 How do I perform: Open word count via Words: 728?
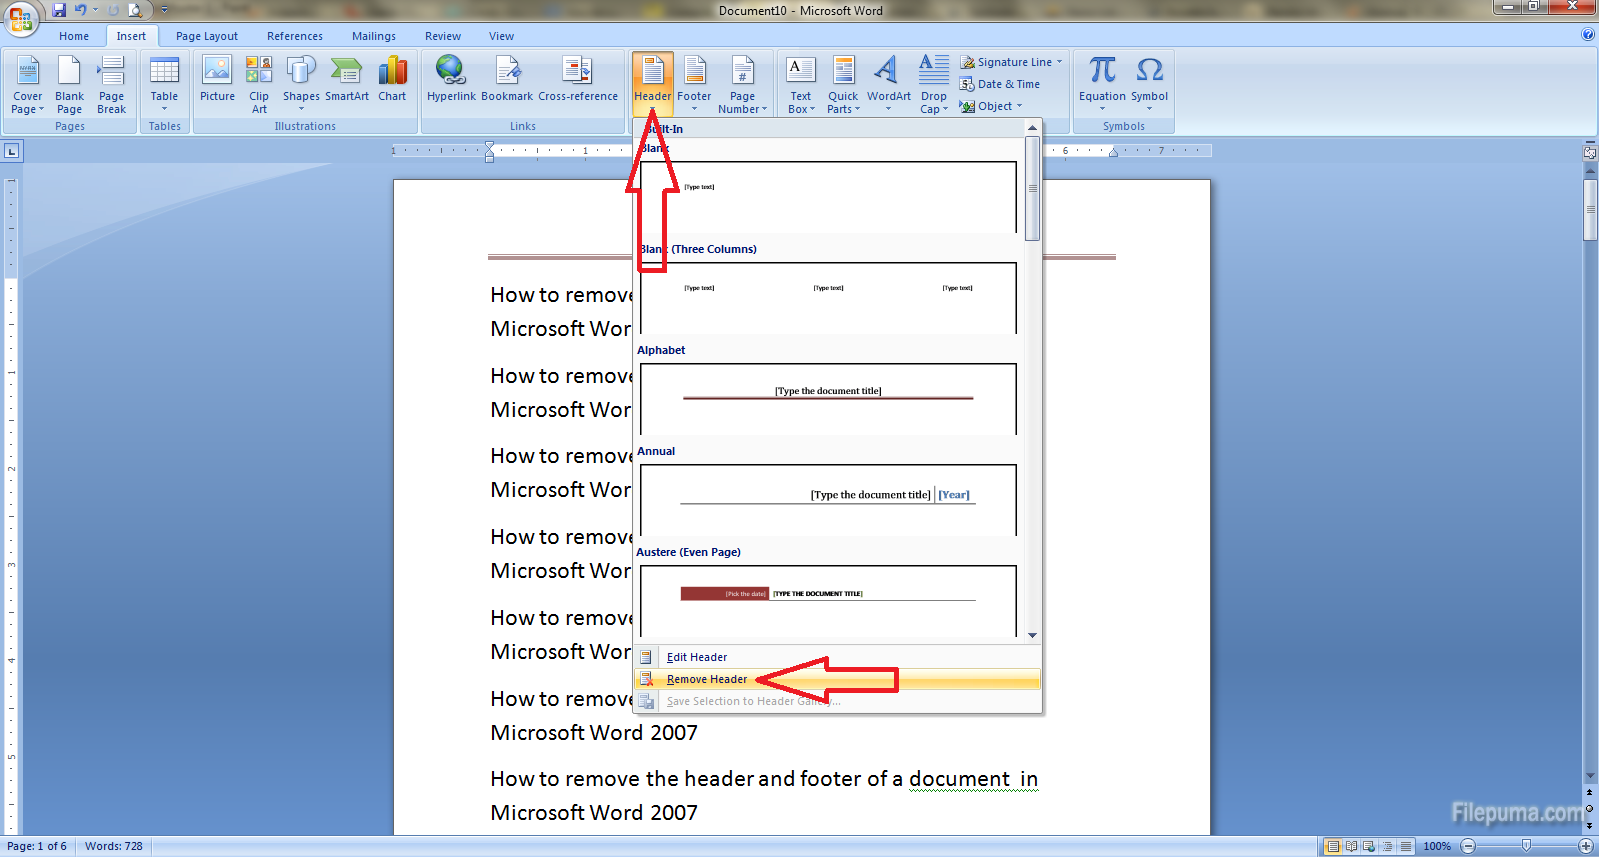[x=114, y=846]
